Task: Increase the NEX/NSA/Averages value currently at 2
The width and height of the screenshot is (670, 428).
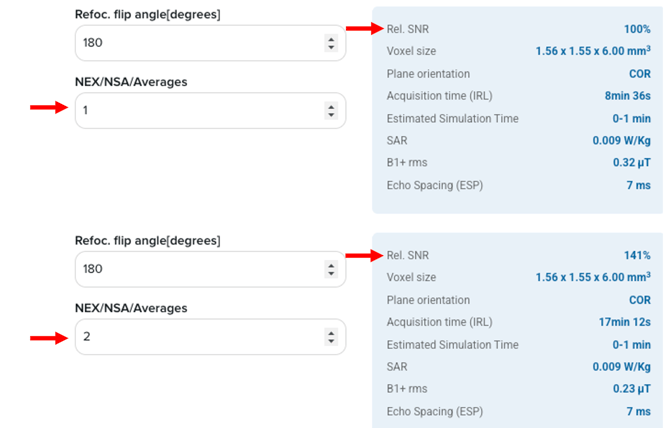Action: [x=332, y=332]
